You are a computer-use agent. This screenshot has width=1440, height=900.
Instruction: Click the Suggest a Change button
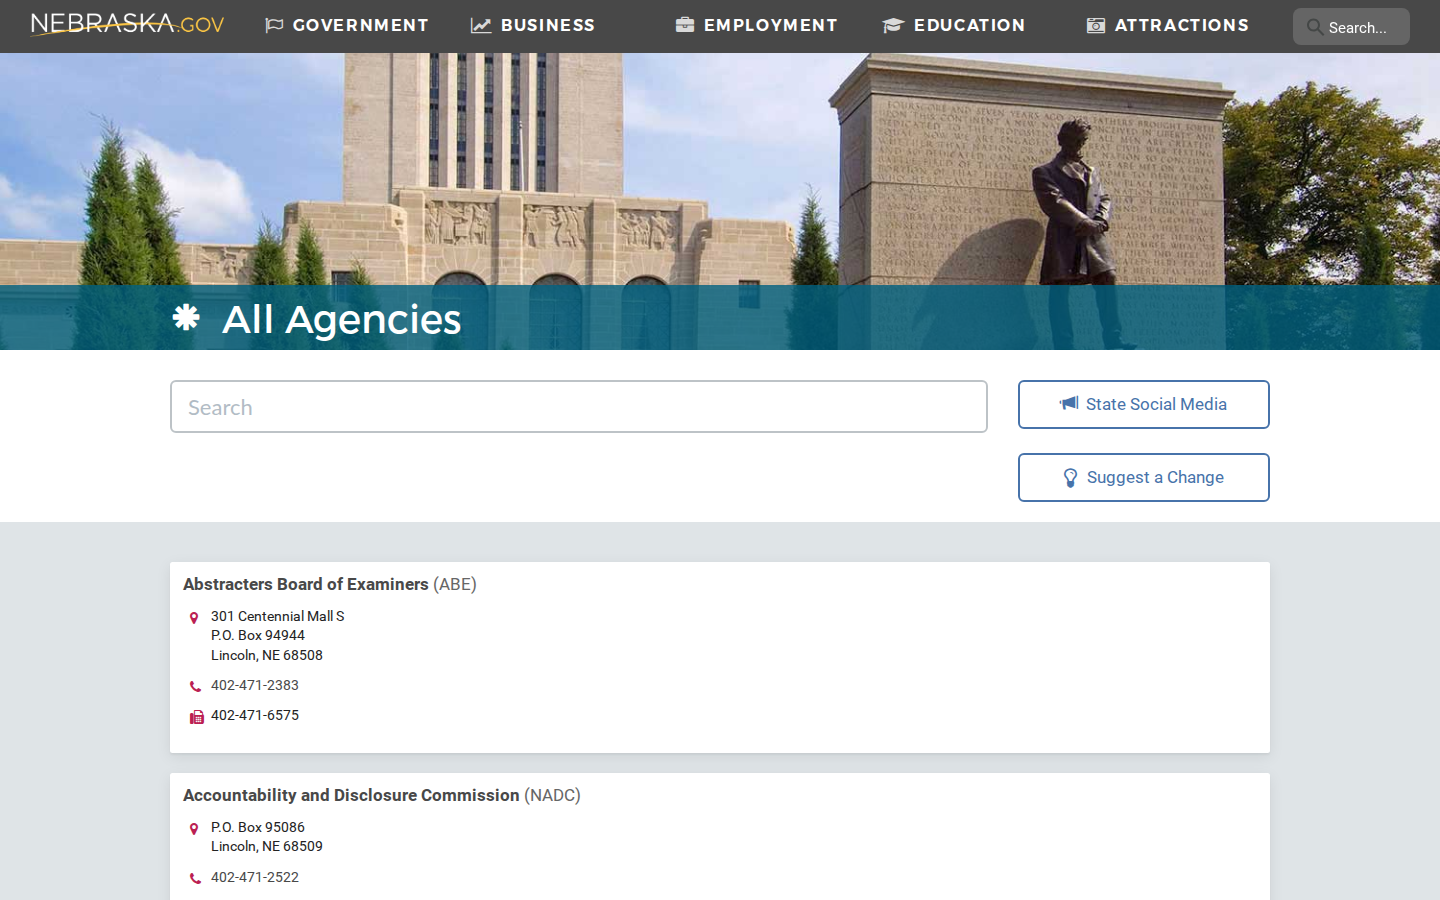tap(1144, 477)
